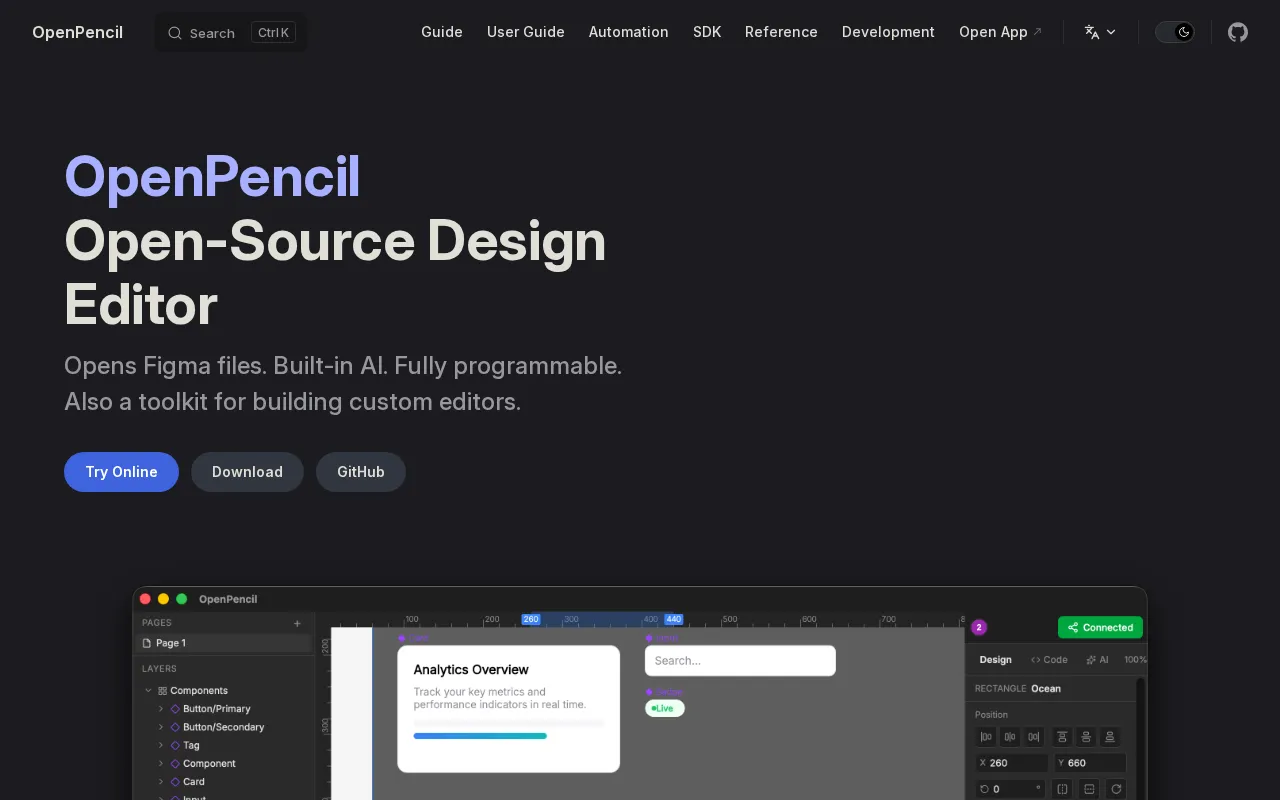Click the design panel vertical scrollbar

1141,738
